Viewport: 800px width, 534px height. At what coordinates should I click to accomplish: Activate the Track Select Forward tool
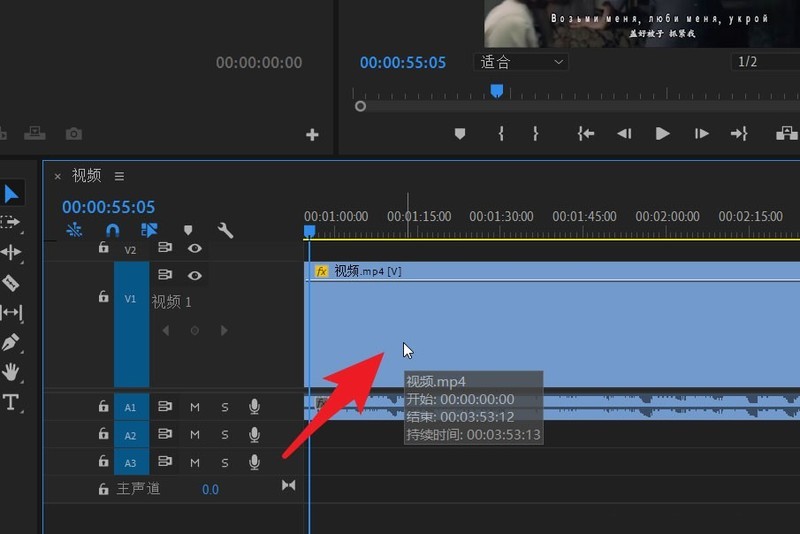coord(11,222)
